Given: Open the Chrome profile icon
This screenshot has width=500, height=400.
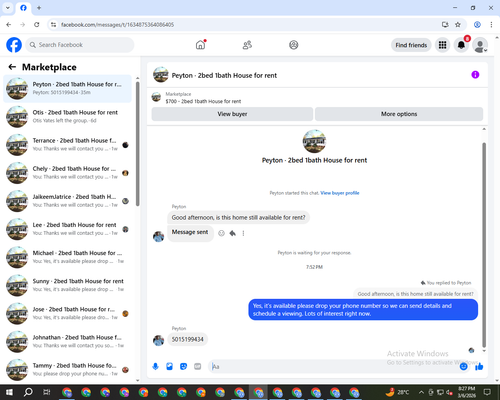Looking at the screenshot, I should click(x=477, y=25).
